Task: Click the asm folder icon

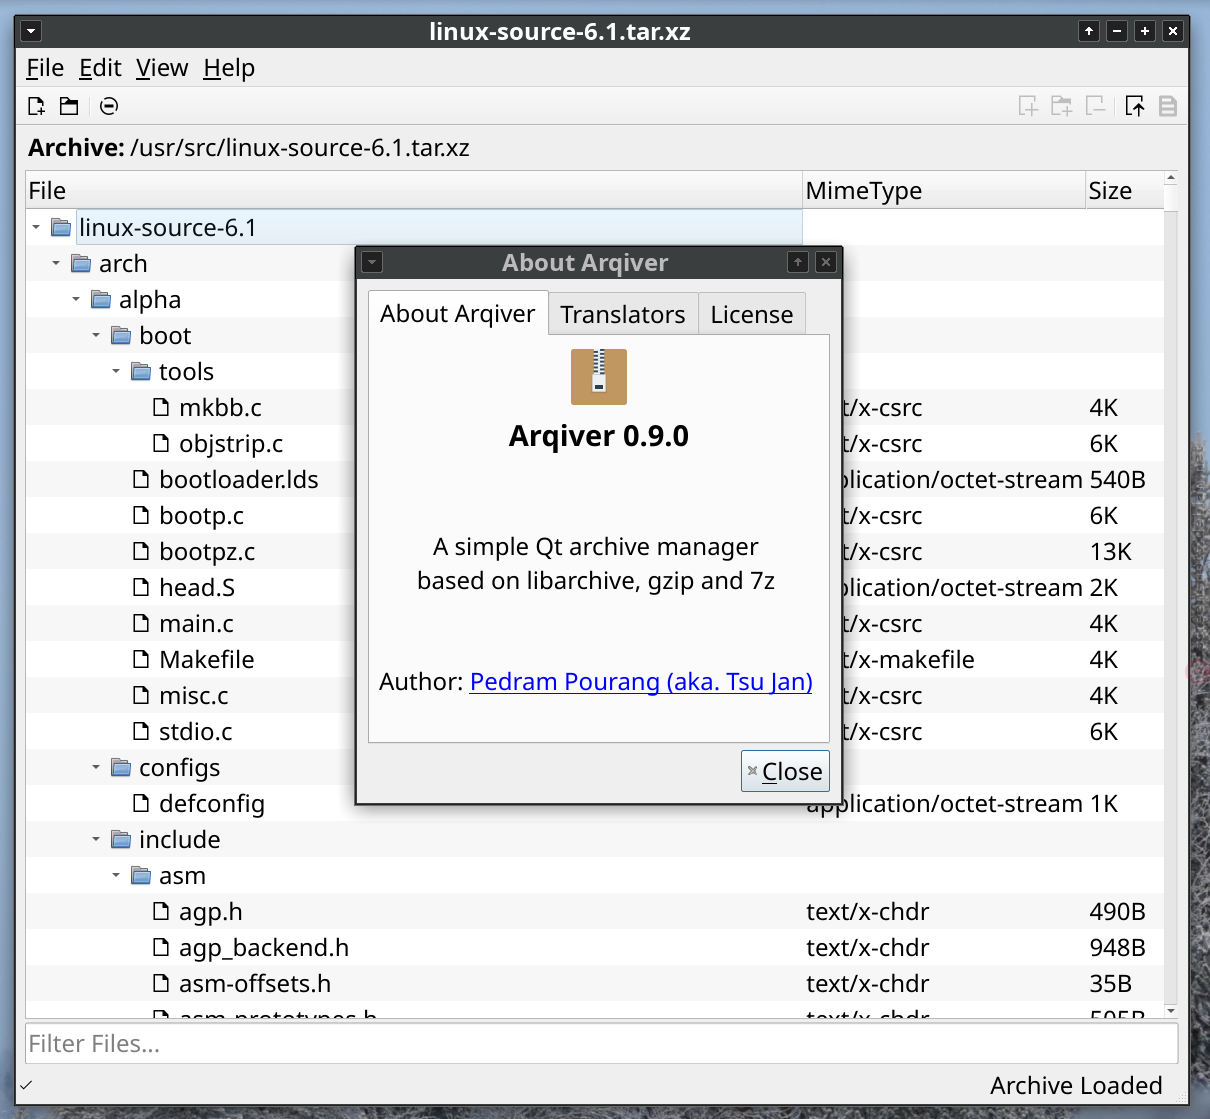Action: [x=141, y=876]
